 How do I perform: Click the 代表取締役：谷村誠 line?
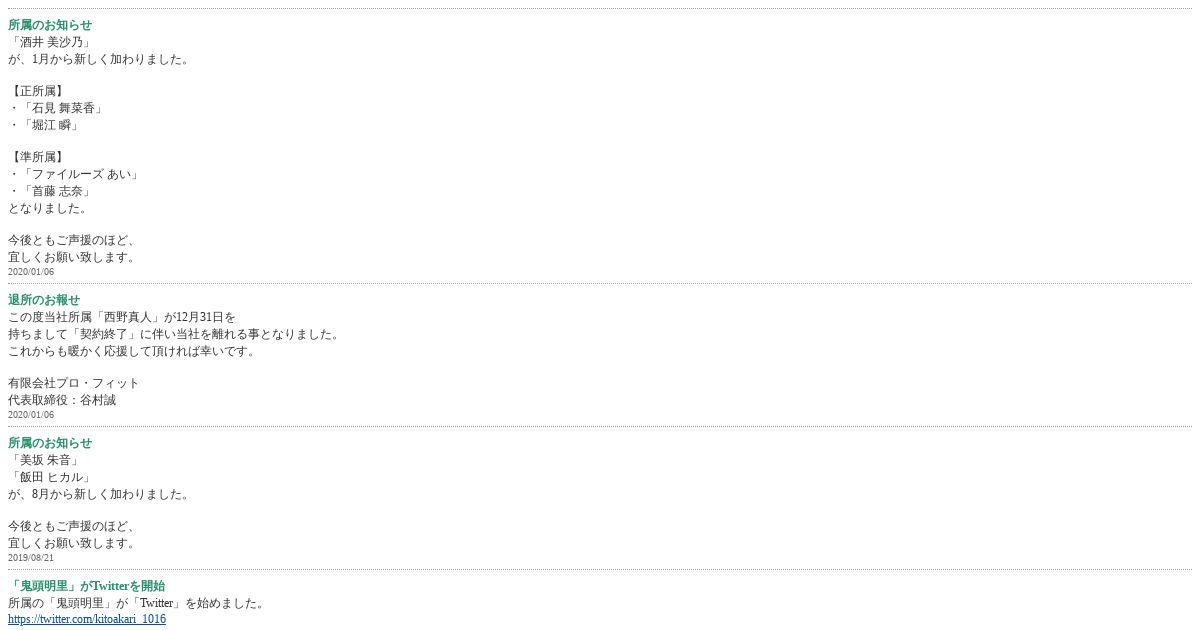62,400
